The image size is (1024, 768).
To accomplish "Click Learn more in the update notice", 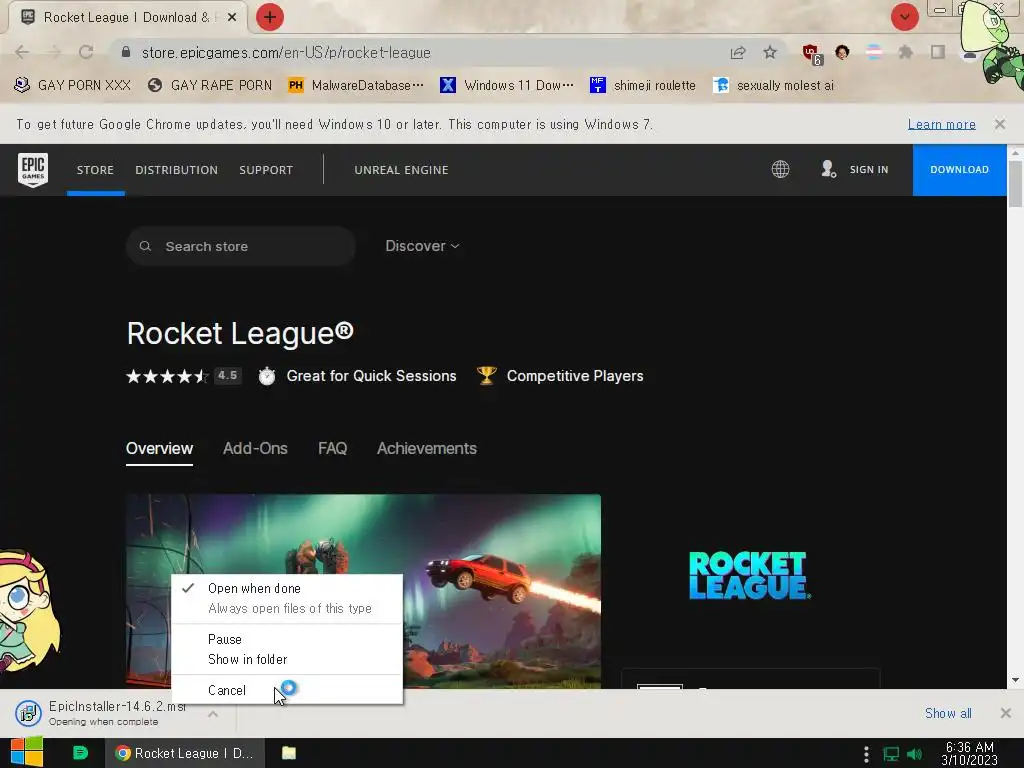I will (942, 124).
